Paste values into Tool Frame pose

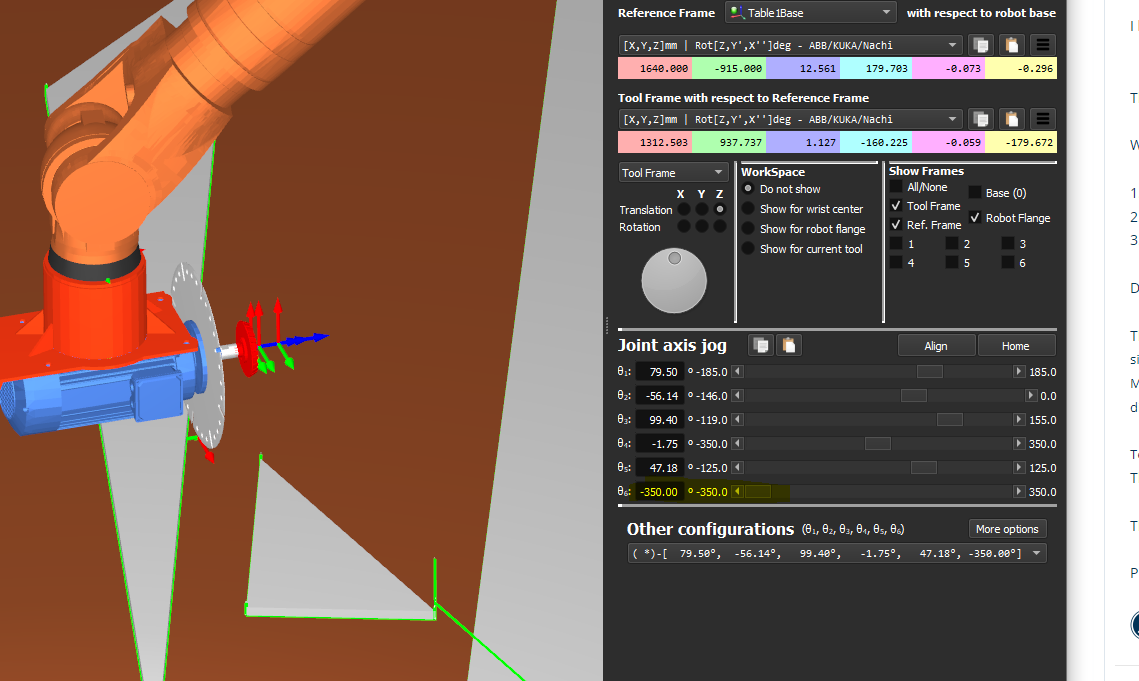click(x=1012, y=119)
